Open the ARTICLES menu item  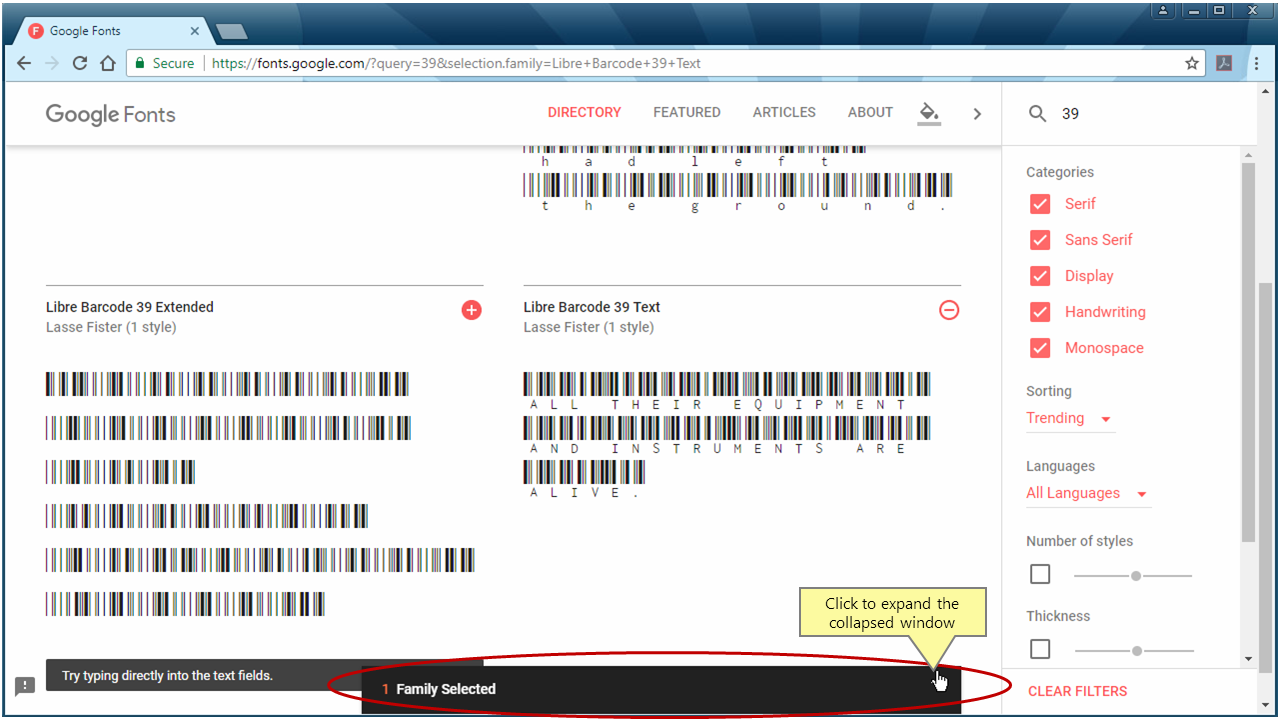[x=784, y=112]
